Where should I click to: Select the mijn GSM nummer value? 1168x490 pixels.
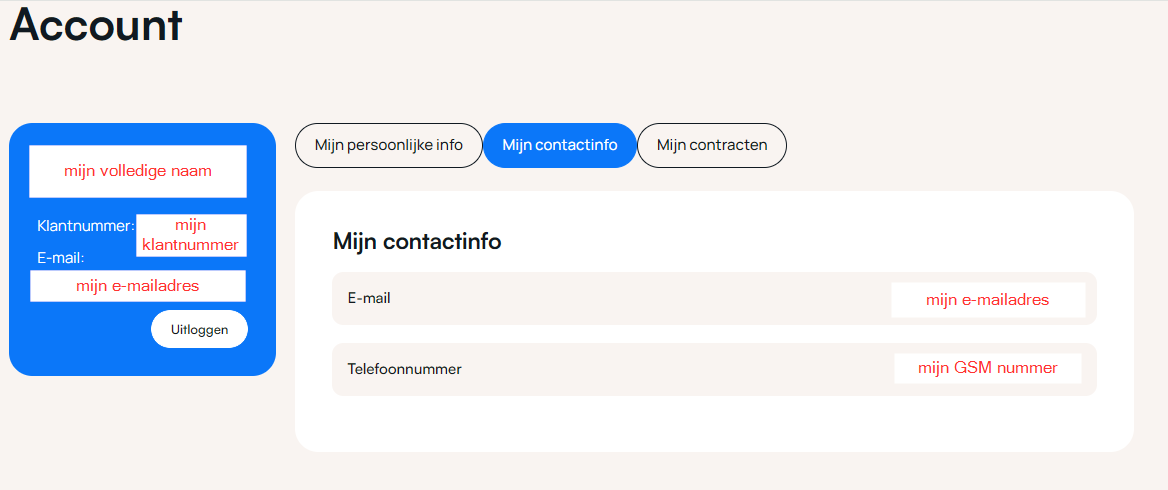[987, 368]
